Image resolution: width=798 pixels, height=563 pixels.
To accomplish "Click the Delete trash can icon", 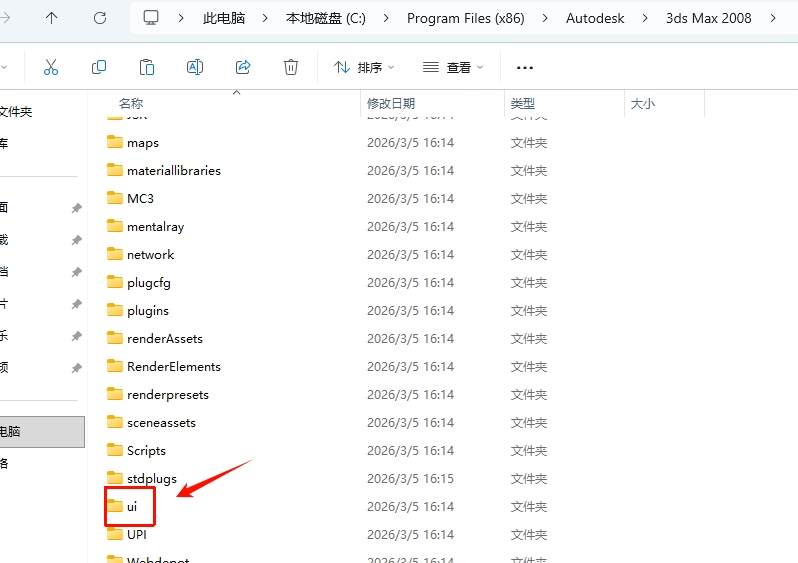I will [x=291, y=67].
